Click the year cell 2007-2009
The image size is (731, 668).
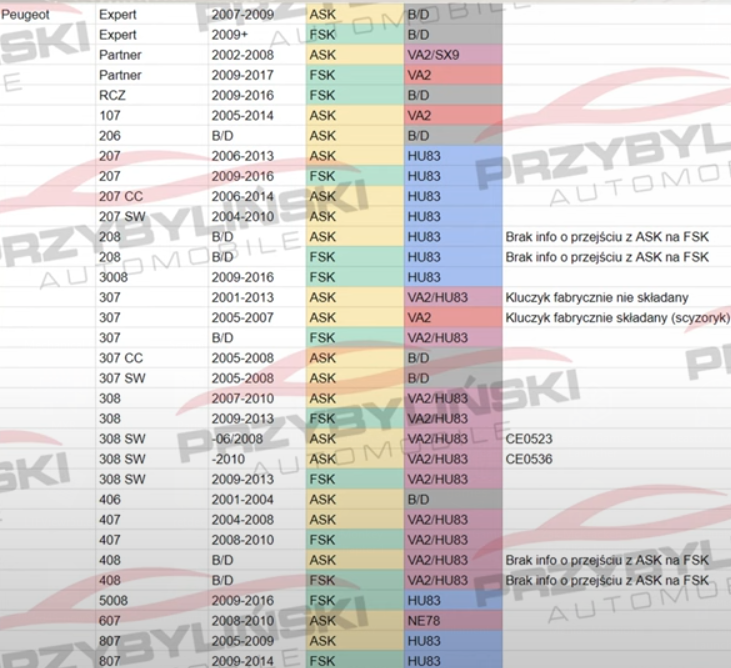click(257, 14)
